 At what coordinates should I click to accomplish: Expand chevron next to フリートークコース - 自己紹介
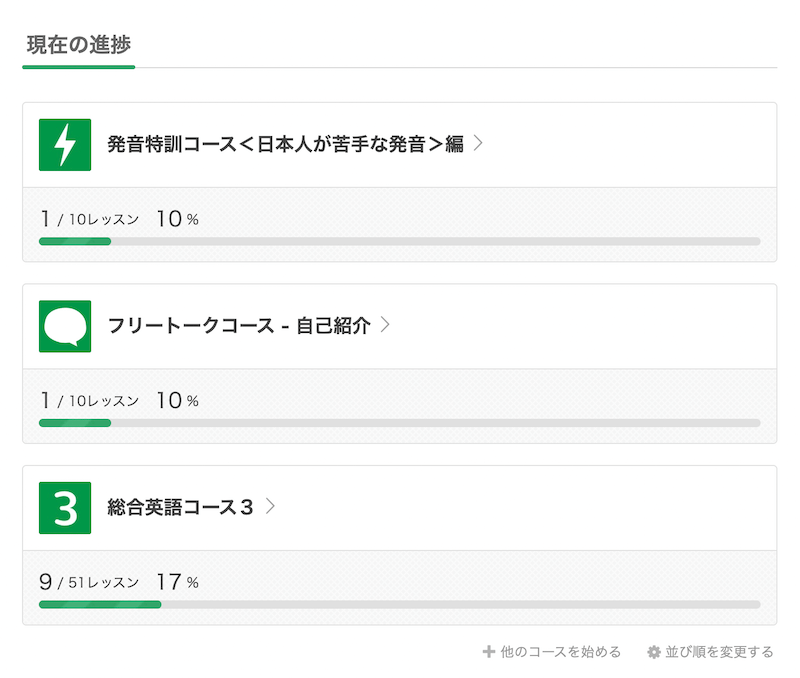point(385,325)
